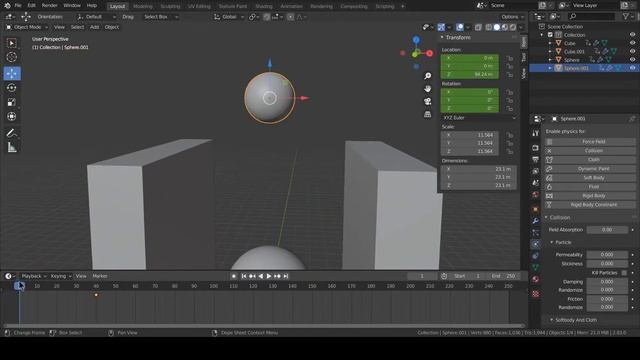640x360 pixels.
Task: Toggle the Kill Particles checkbox
Action: coord(624,273)
